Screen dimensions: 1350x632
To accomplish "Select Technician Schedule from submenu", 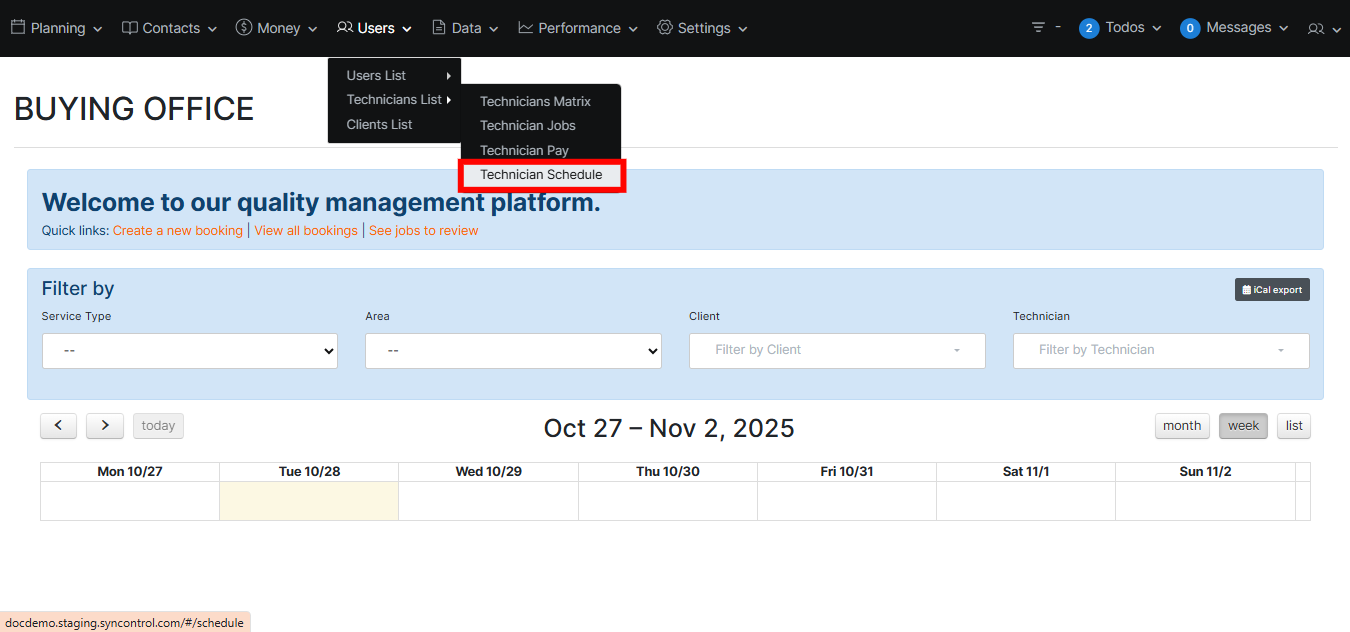I will click(x=541, y=175).
